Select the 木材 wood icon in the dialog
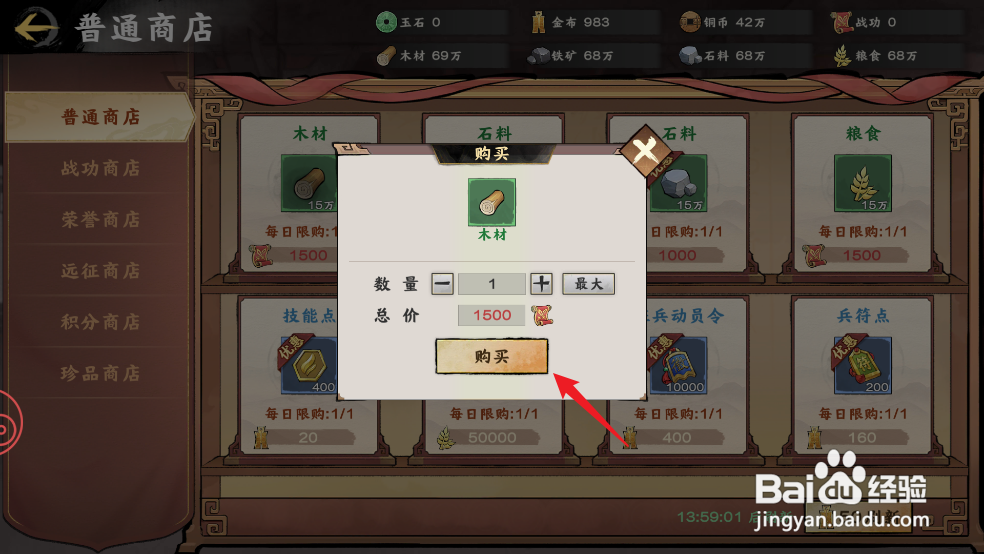Image resolution: width=984 pixels, height=554 pixels. coord(492,202)
